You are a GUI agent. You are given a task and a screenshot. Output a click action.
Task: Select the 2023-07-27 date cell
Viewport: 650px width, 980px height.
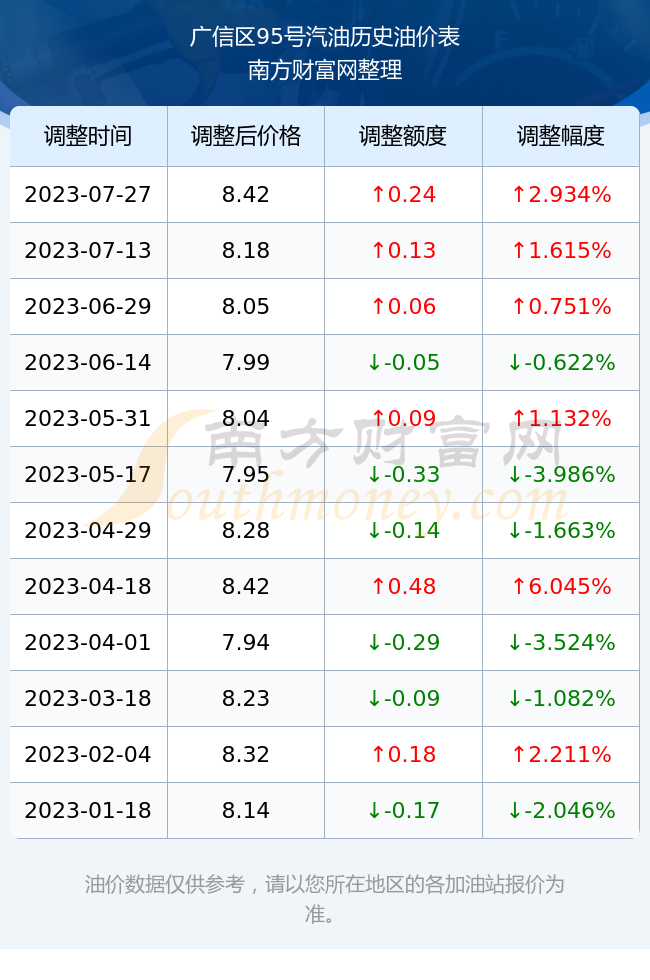pyautogui.click(x=88, y=194)
